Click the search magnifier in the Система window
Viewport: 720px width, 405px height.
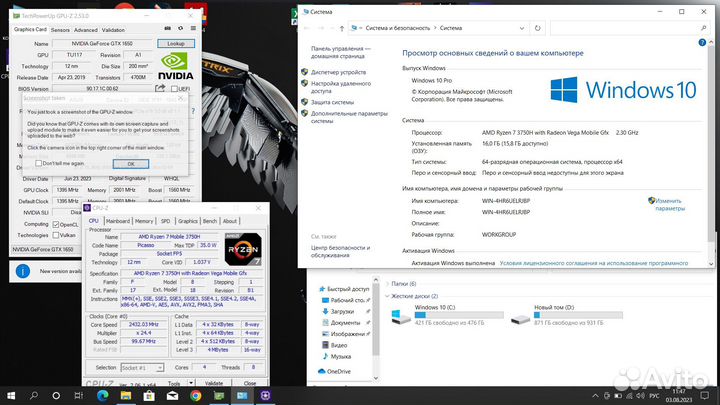click(703, 28)
